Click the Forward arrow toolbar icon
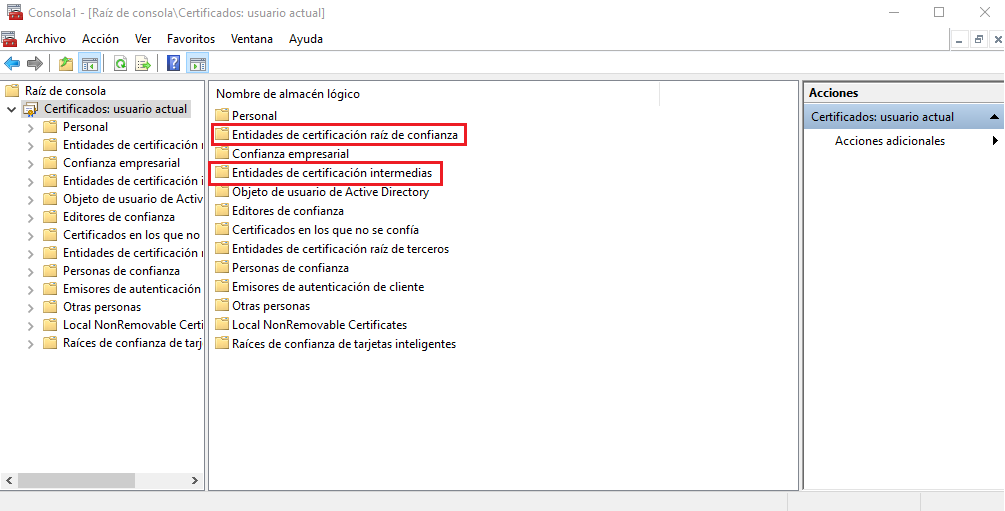Image resolution: width=1005 pixels, height=511 pixels. pyautogui.click(x=35, y=64)
